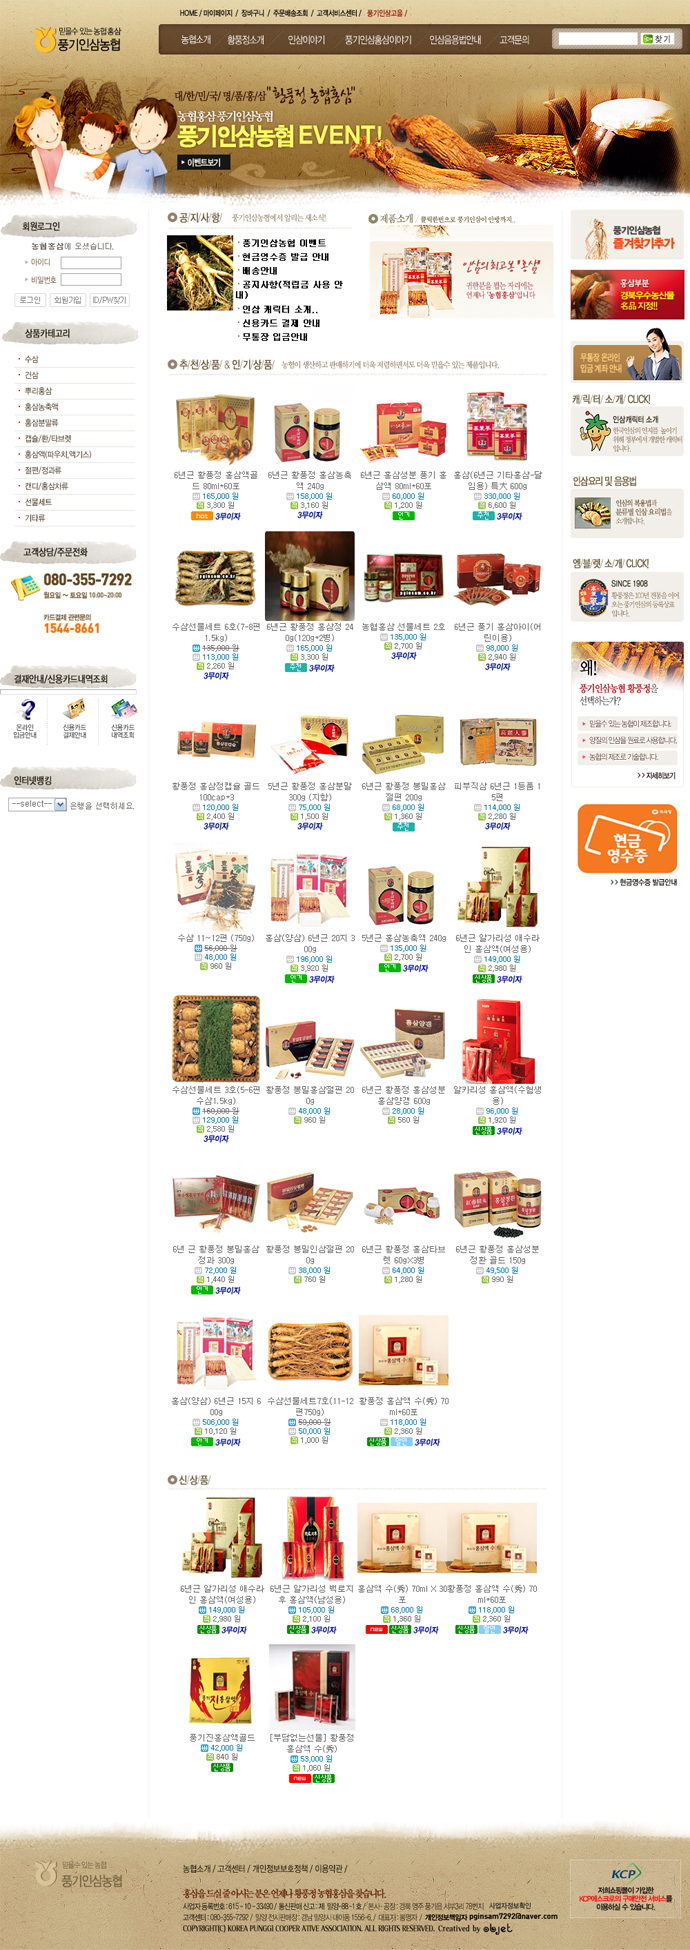
Task: Open the 신용카드 내역조회 cards icon
Action: pyautogui.click(x=122, y=708)
